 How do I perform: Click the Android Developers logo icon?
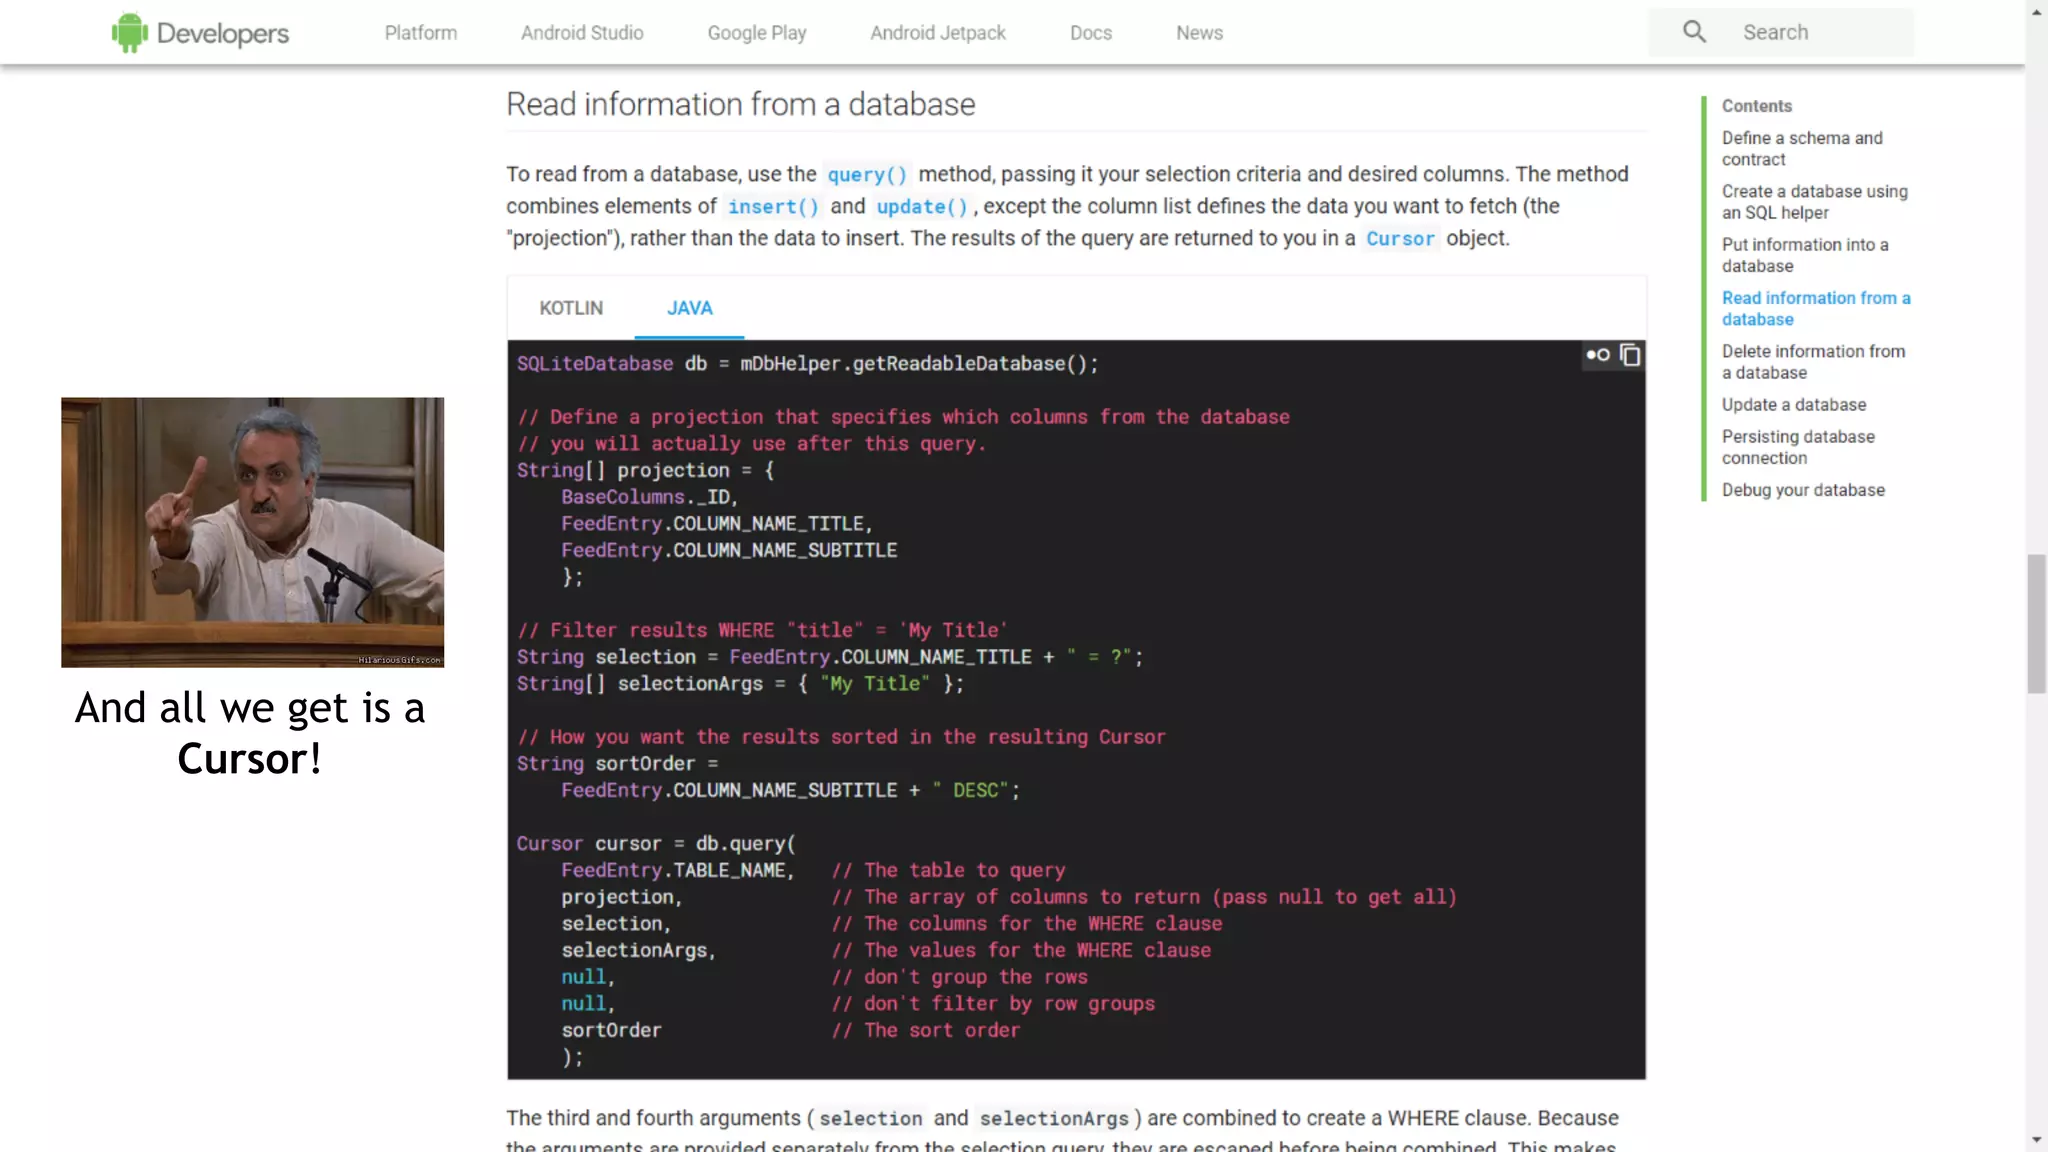tap(129, 32)
